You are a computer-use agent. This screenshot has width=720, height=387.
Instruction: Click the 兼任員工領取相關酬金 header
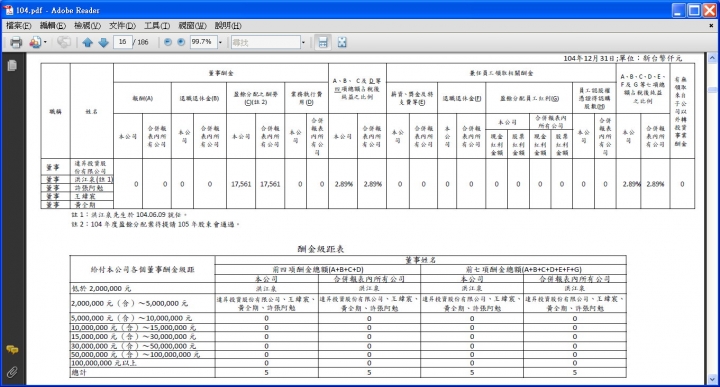pyautogui.click(x=501, y=73)
